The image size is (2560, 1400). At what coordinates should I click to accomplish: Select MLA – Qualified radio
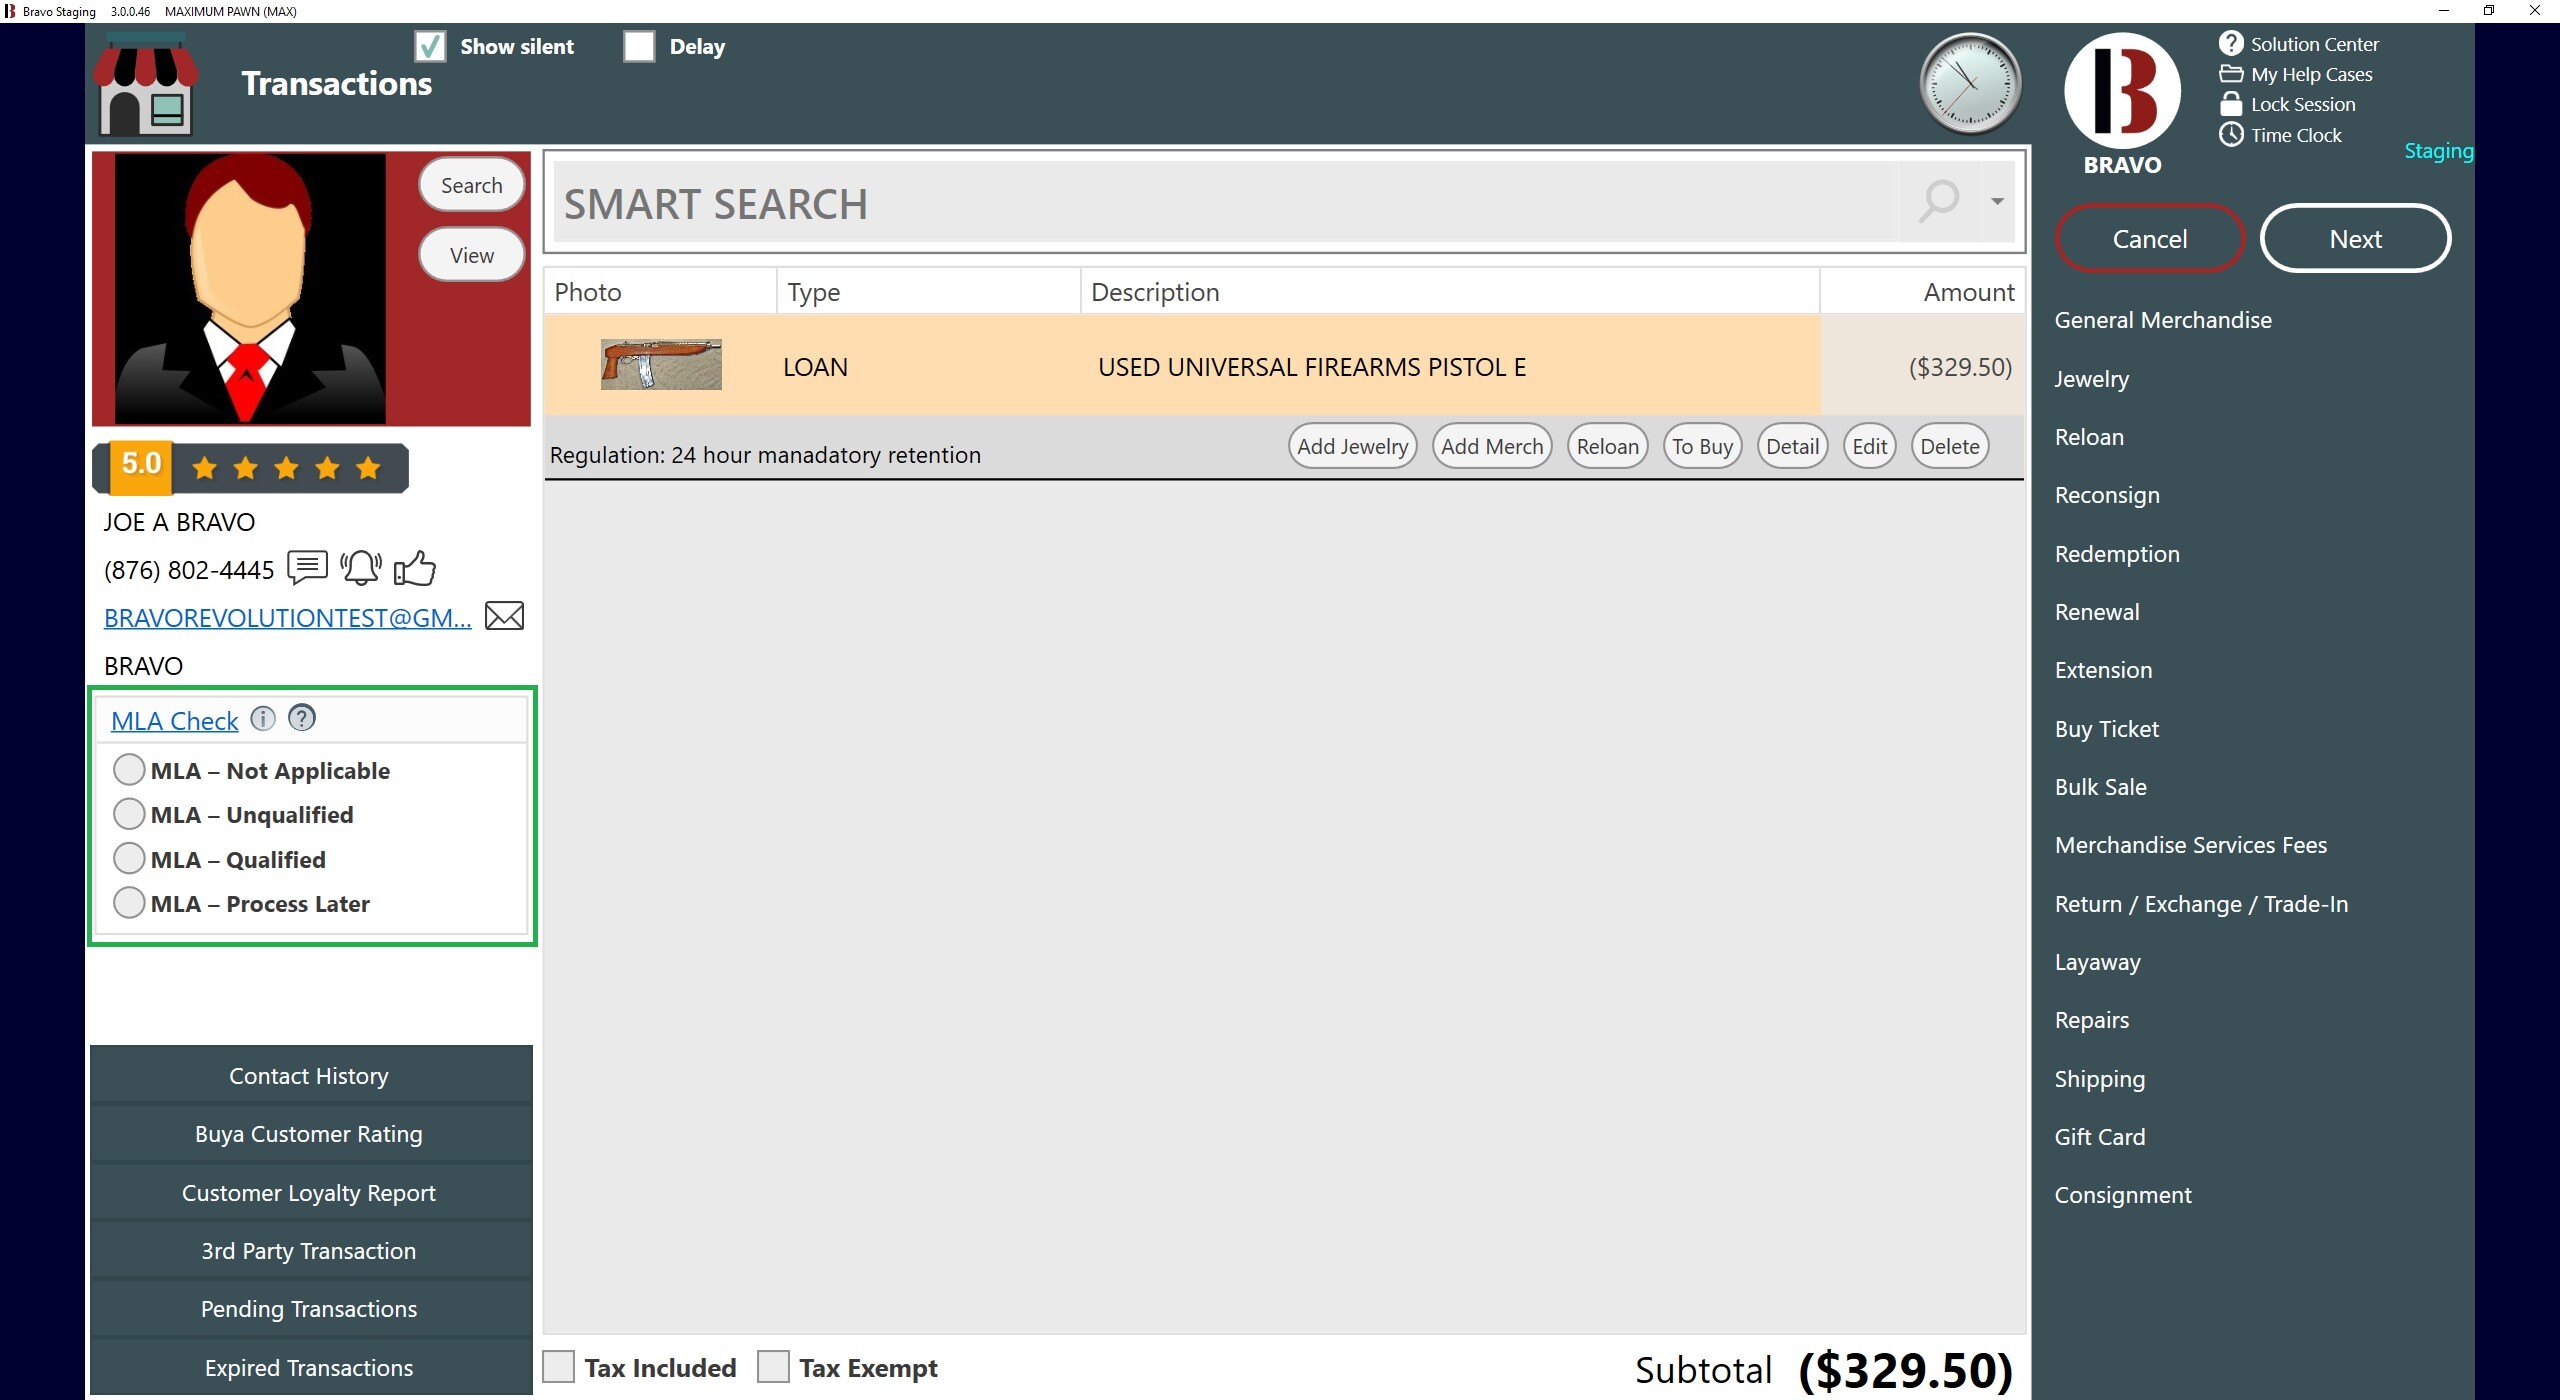click(x=129, y=859)
